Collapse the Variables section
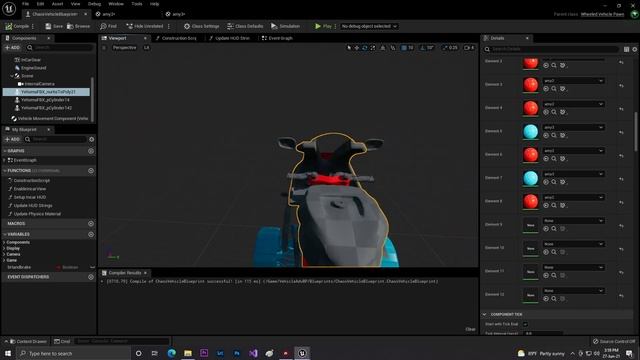The width and height of the screenshot is (640, 360). [4, 234]
